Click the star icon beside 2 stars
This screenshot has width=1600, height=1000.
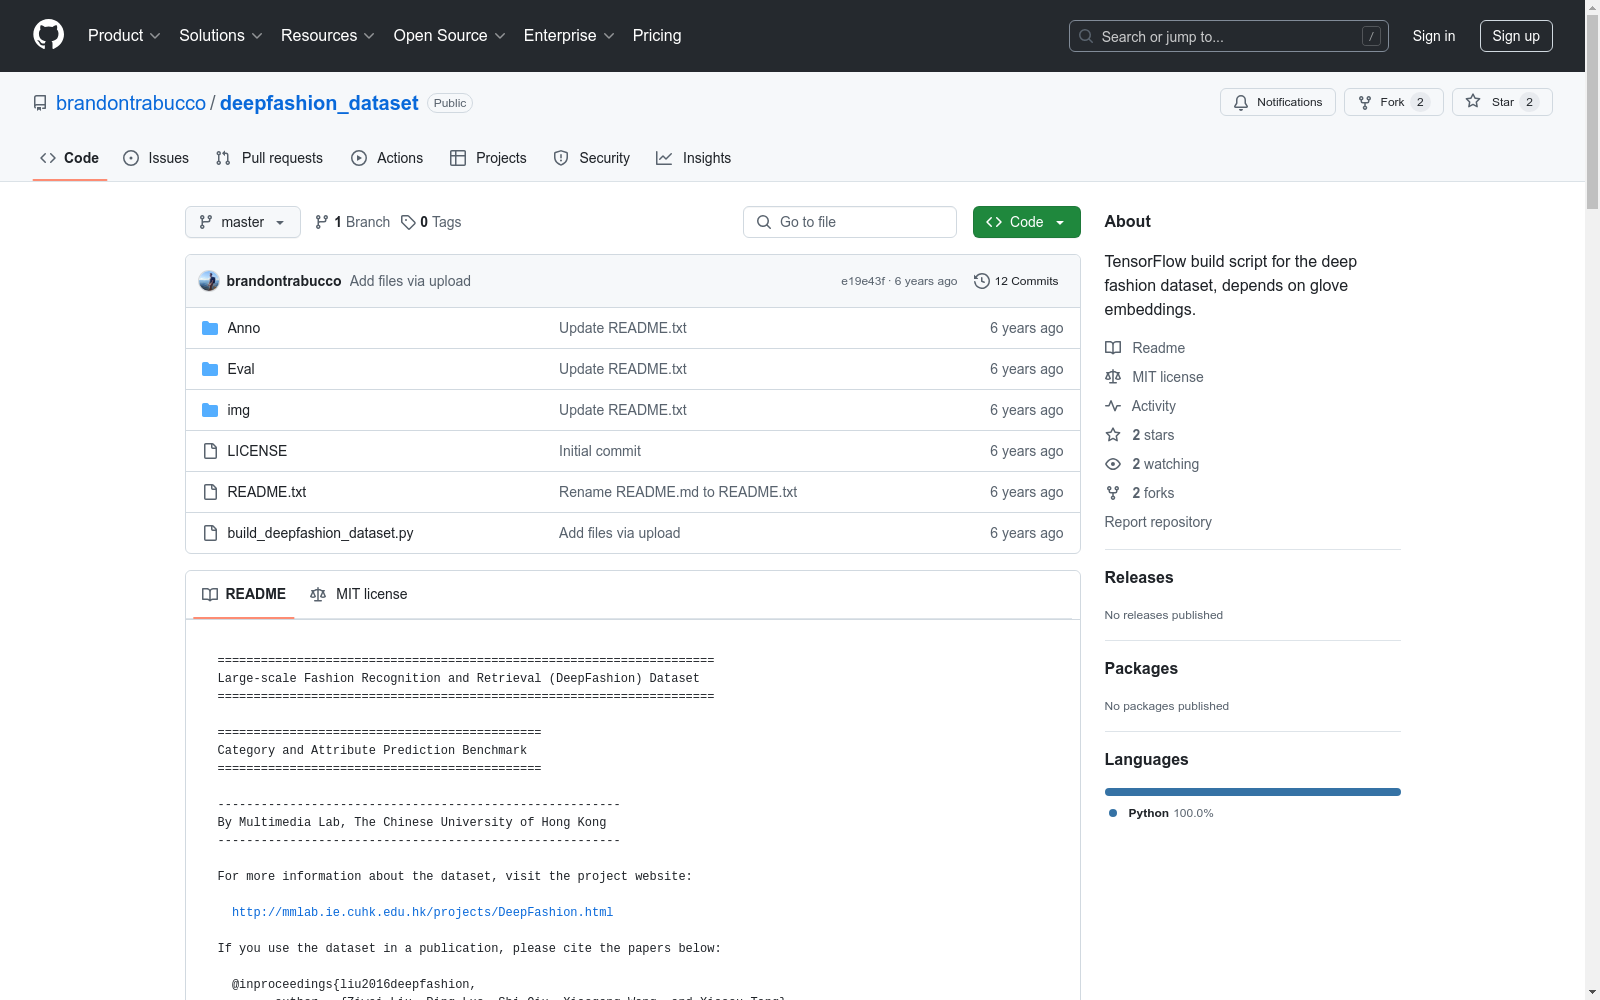tap(1113, 435)
